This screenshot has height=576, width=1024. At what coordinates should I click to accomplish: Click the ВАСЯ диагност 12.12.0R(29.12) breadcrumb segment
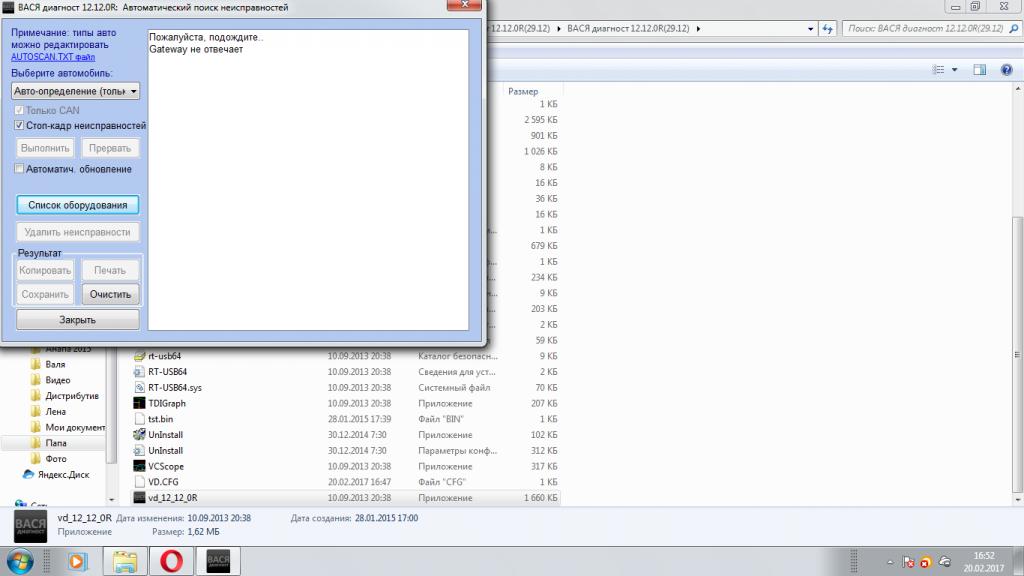(x=628, y=29)
